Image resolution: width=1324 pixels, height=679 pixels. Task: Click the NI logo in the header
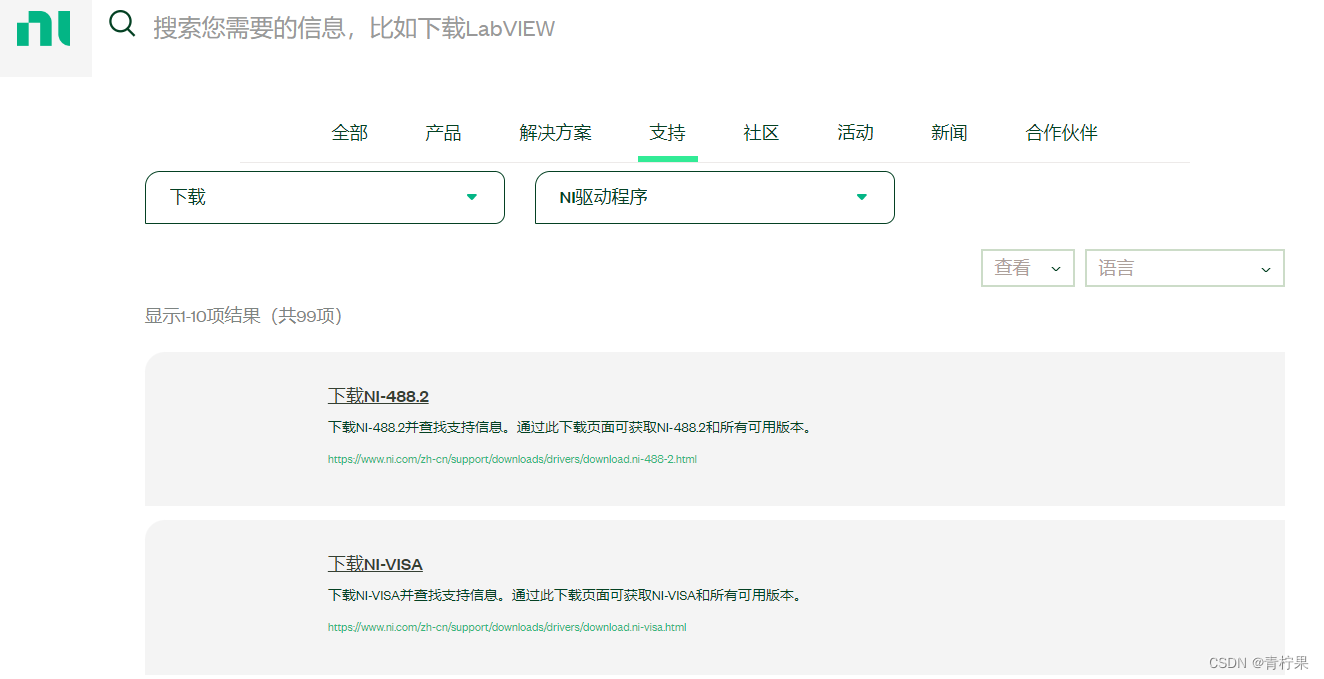point(44,28)
